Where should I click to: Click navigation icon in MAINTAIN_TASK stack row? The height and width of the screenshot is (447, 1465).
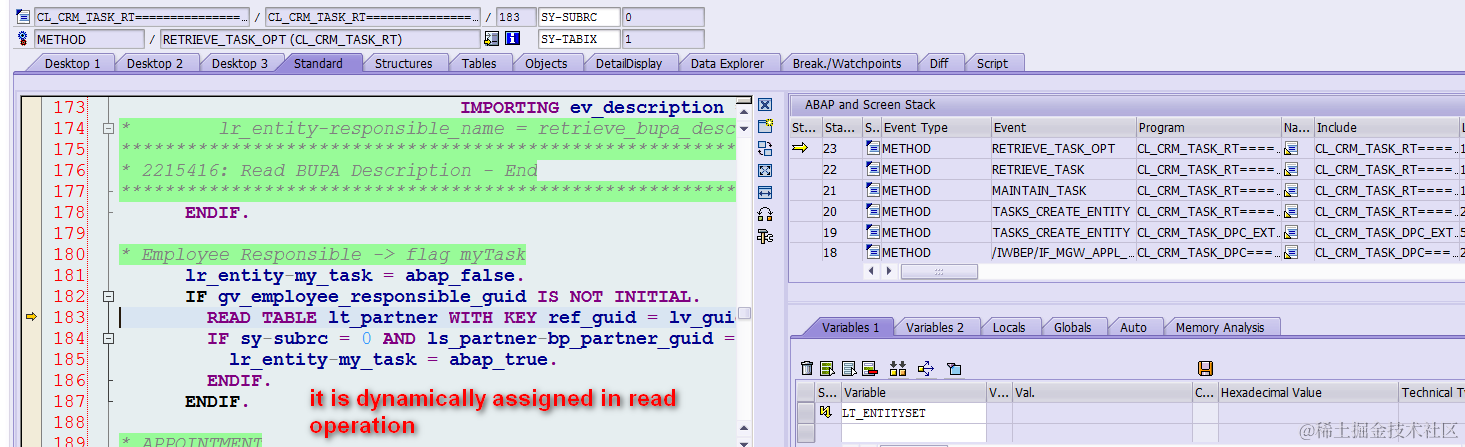1291,191
